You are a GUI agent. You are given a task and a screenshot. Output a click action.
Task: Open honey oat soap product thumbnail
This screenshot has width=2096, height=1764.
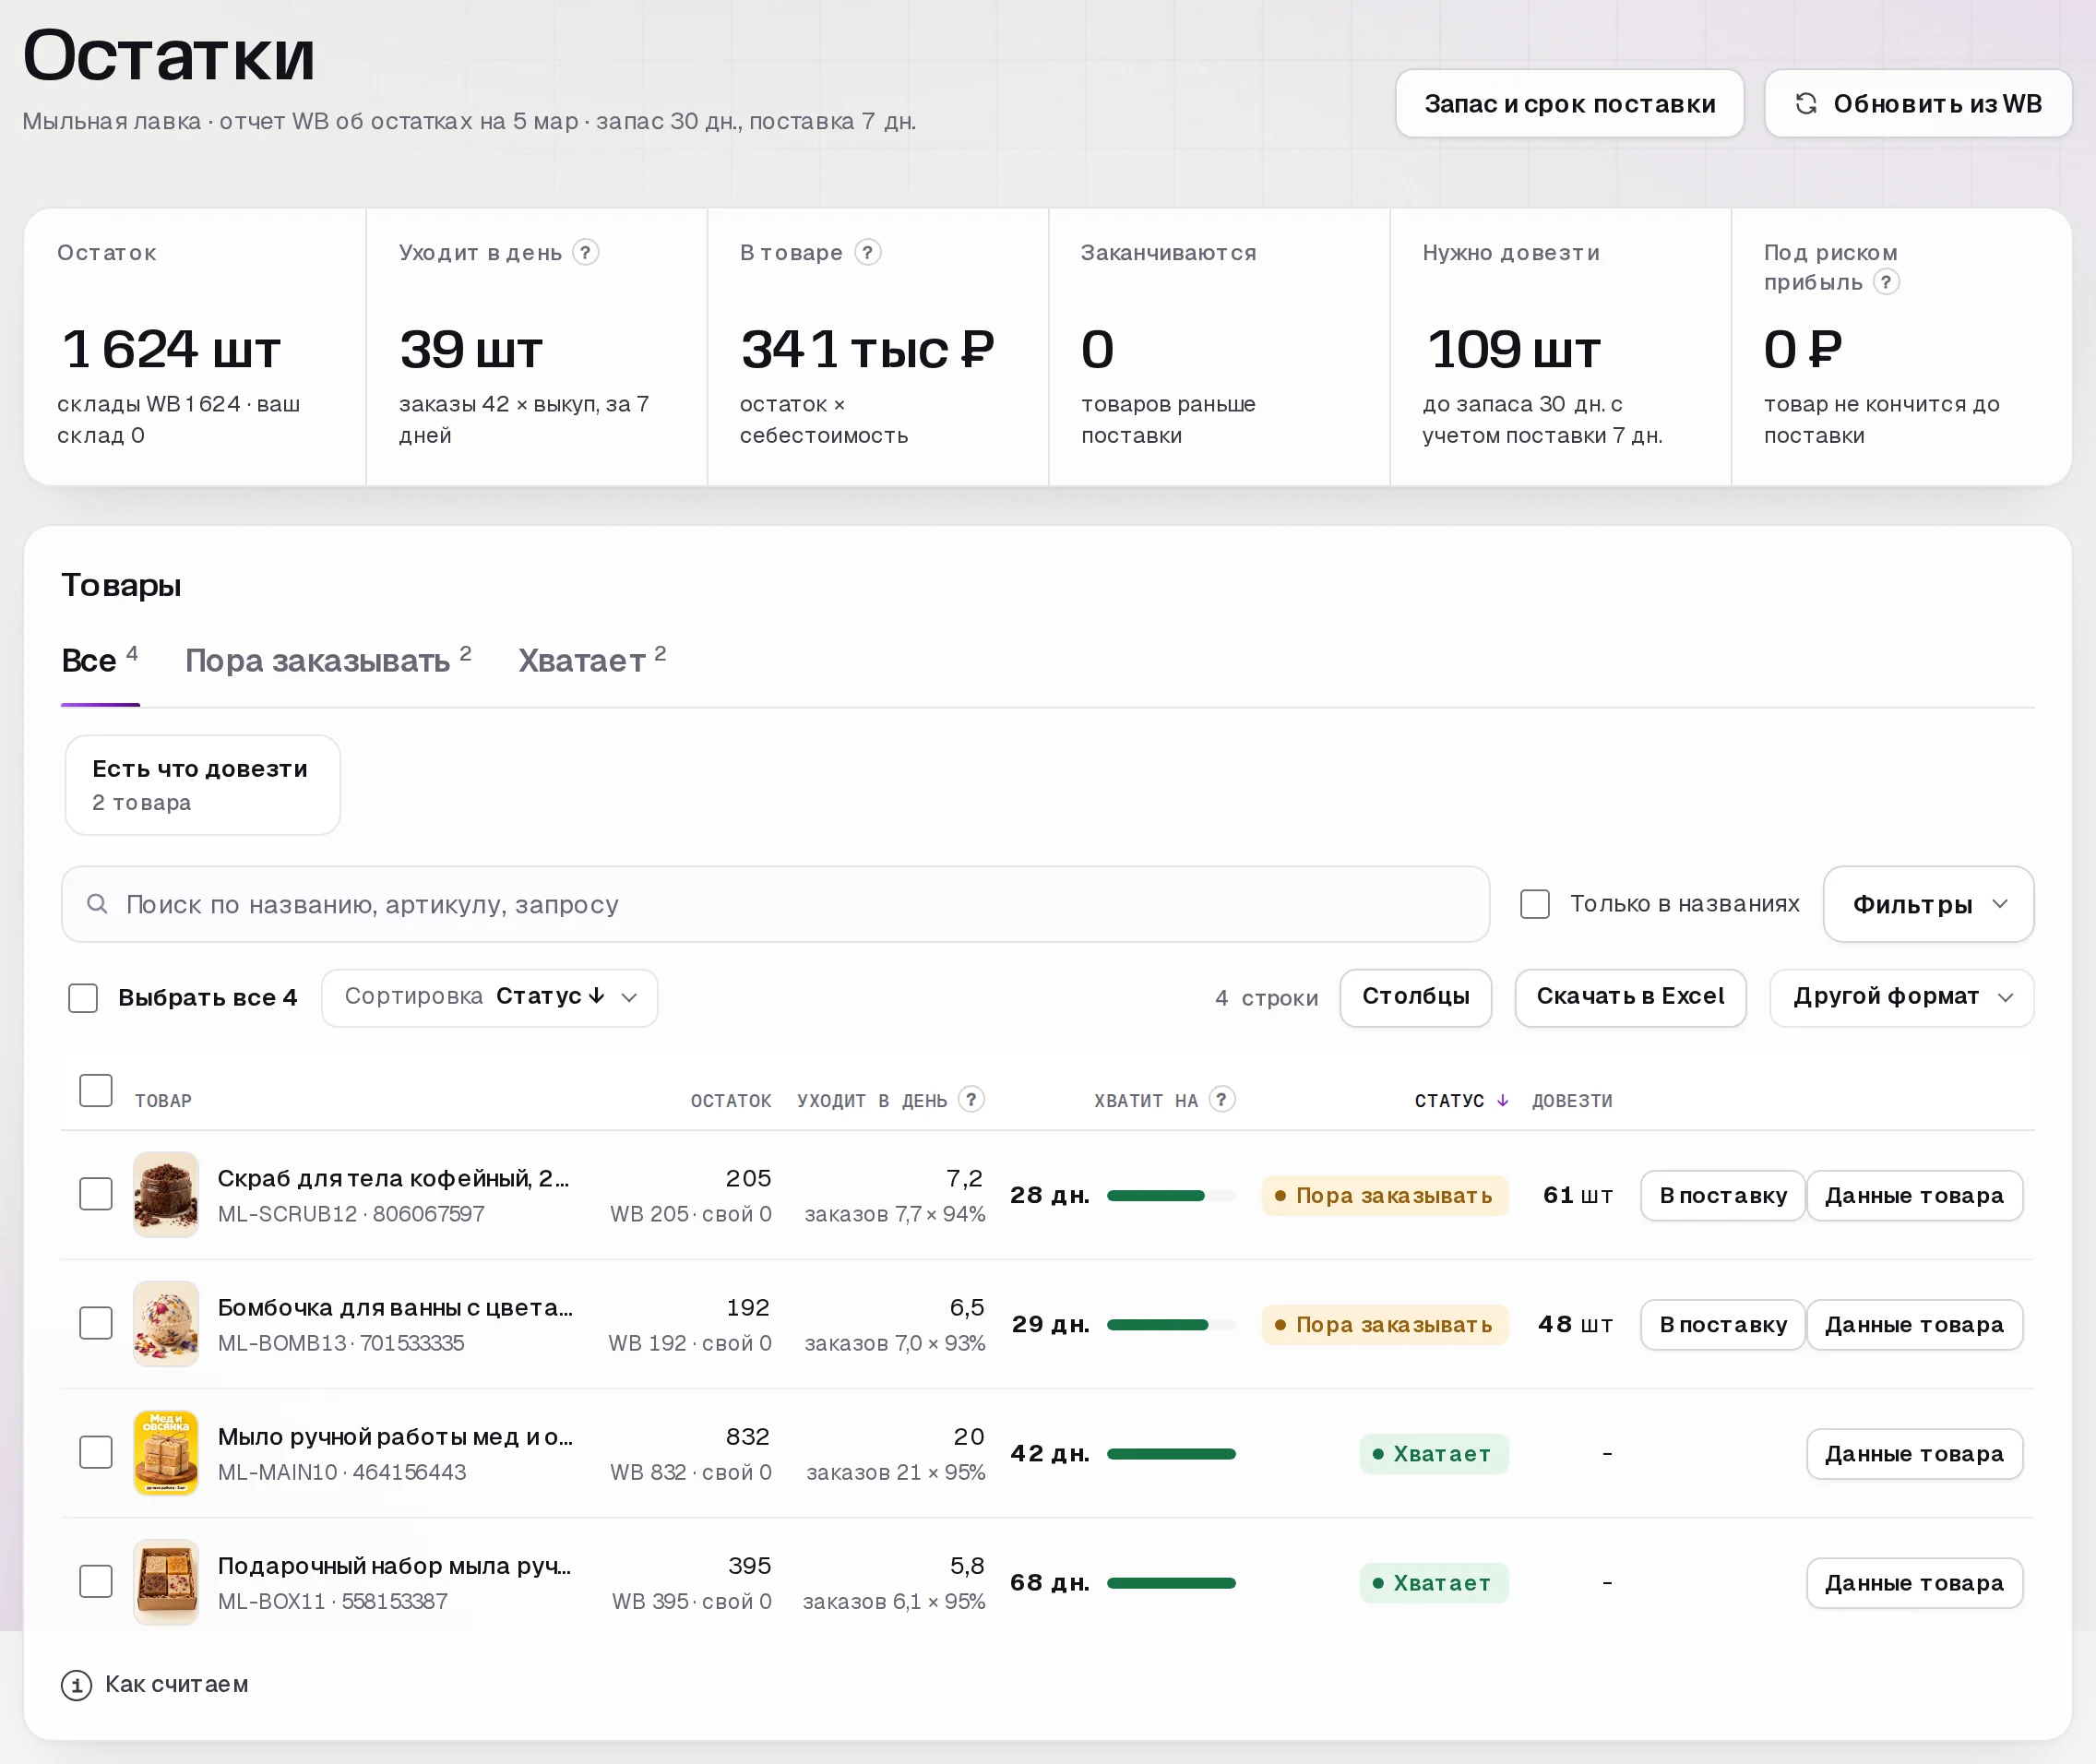pos(166,1452)
